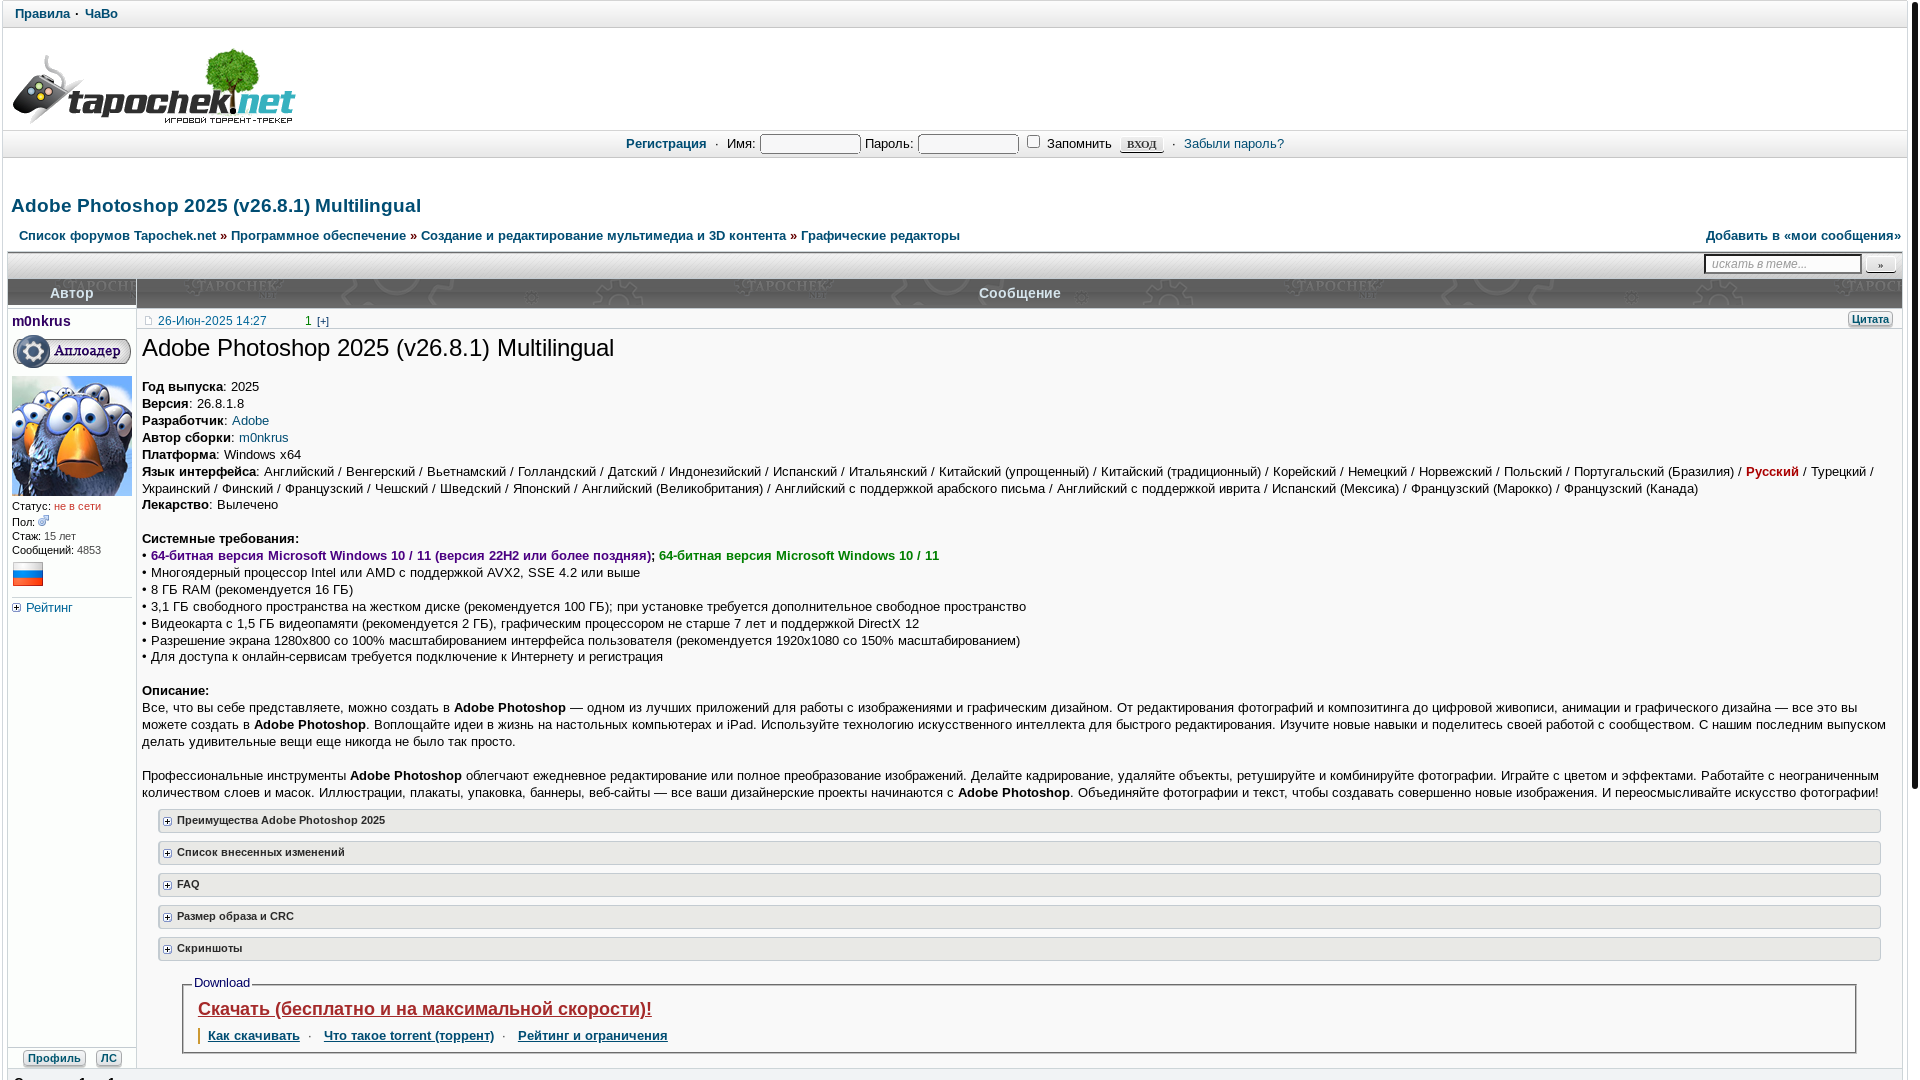Click the ЛС private message button
The width and height of the screenshot is (1920, 1080).
tap(109, 1058)
